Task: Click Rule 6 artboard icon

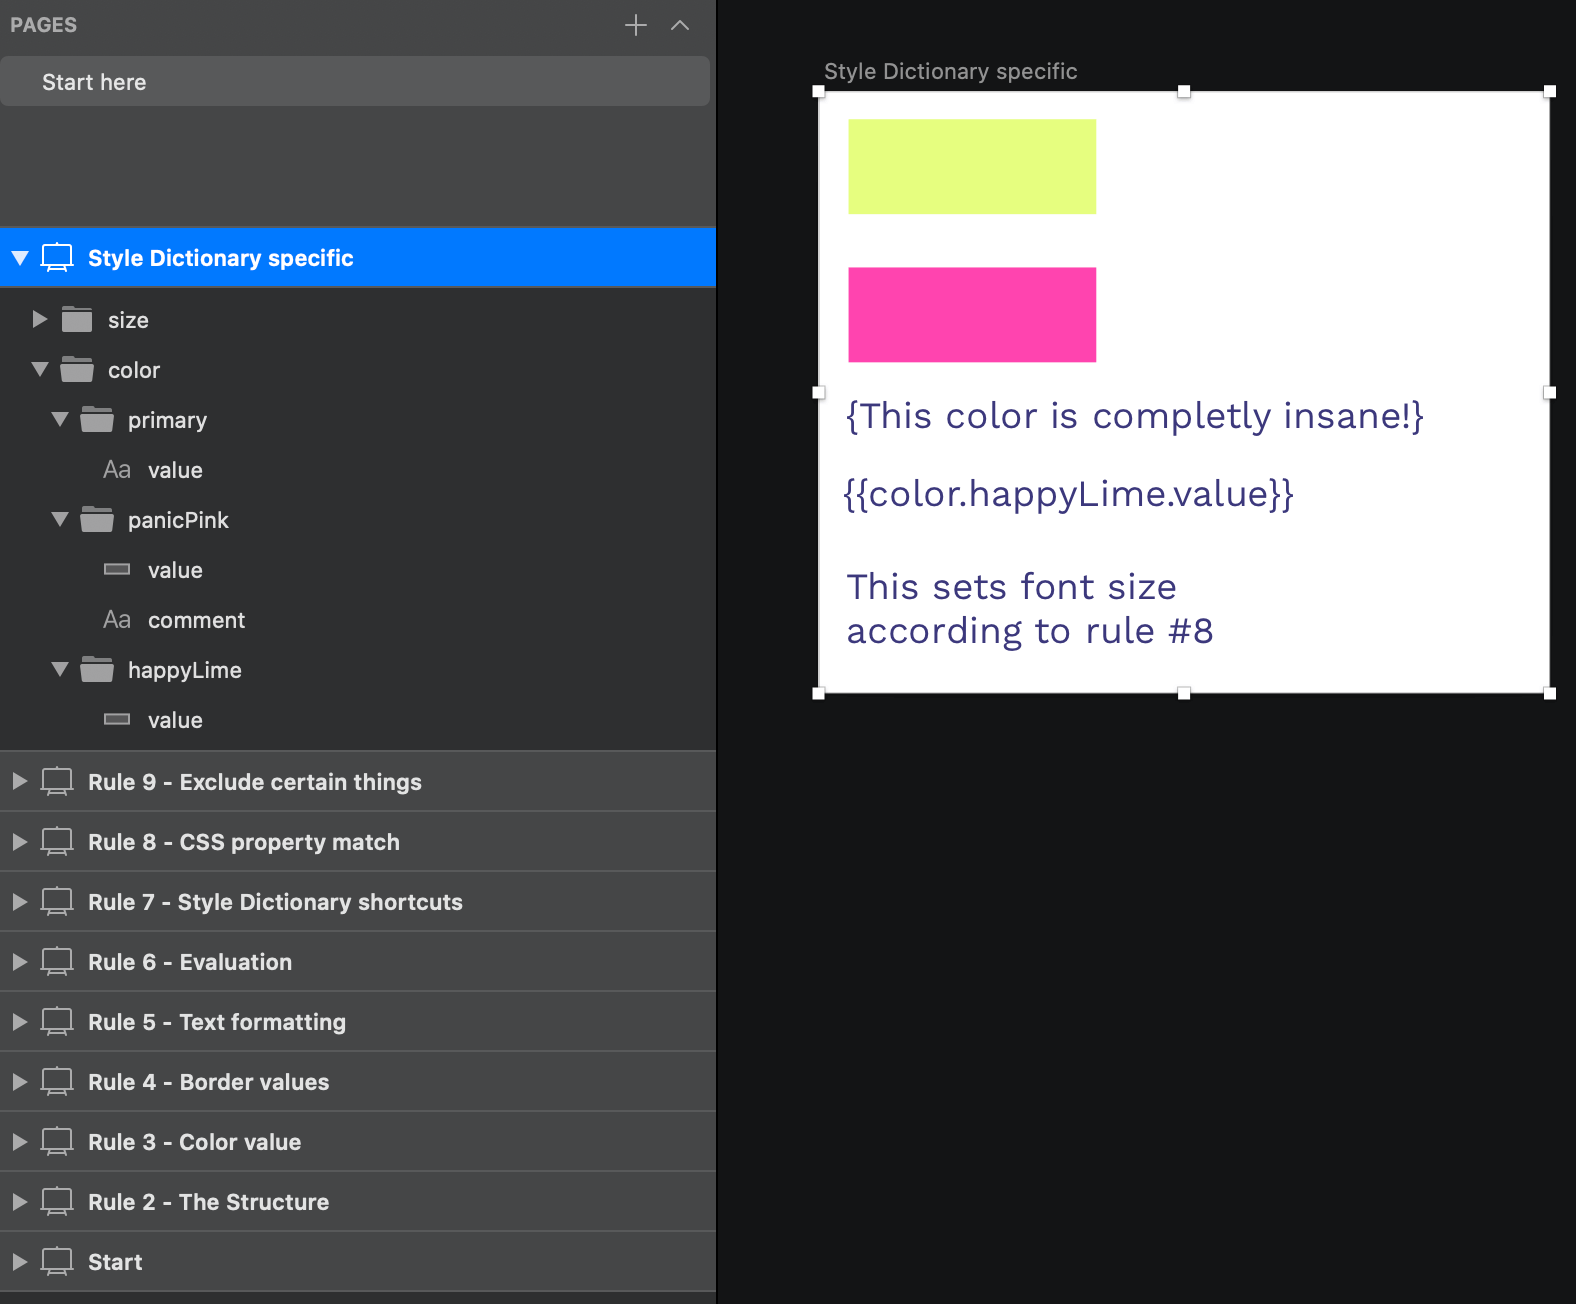Action: (57, 961)
